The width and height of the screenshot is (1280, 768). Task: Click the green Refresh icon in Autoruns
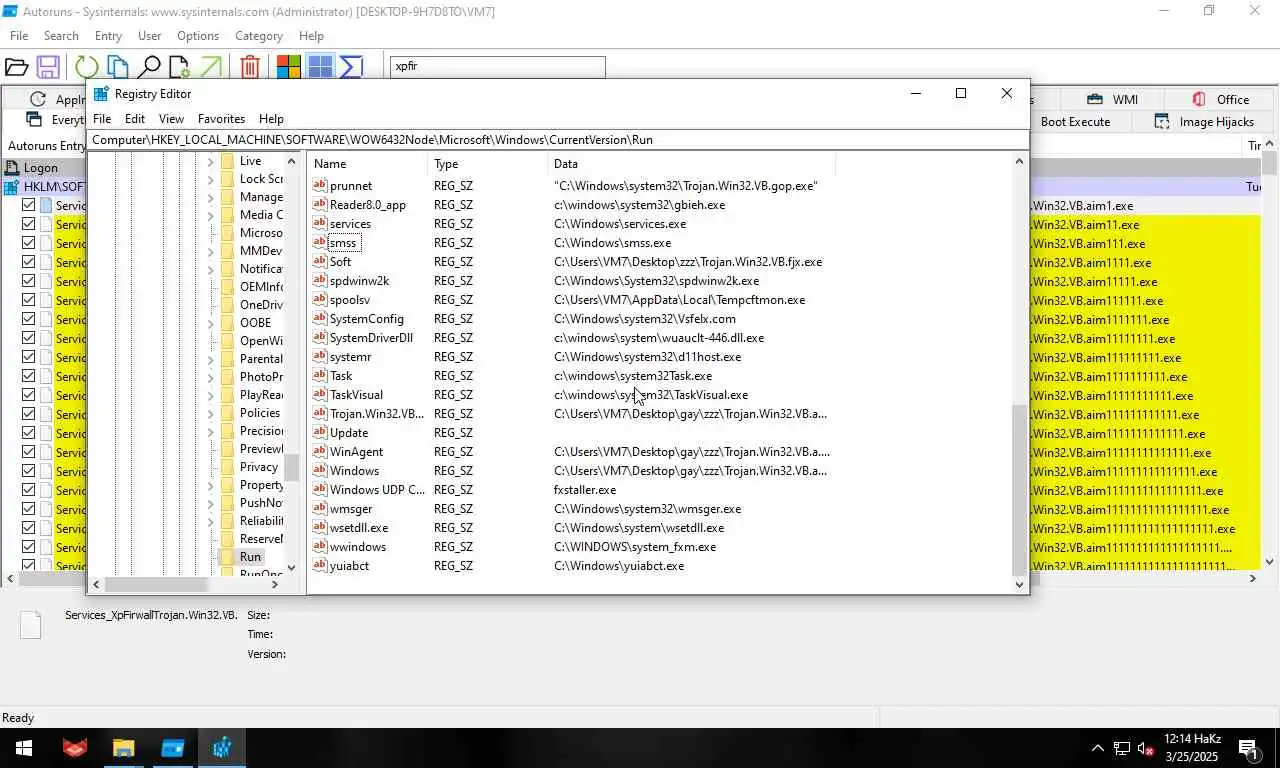click(x=87, y=67)
